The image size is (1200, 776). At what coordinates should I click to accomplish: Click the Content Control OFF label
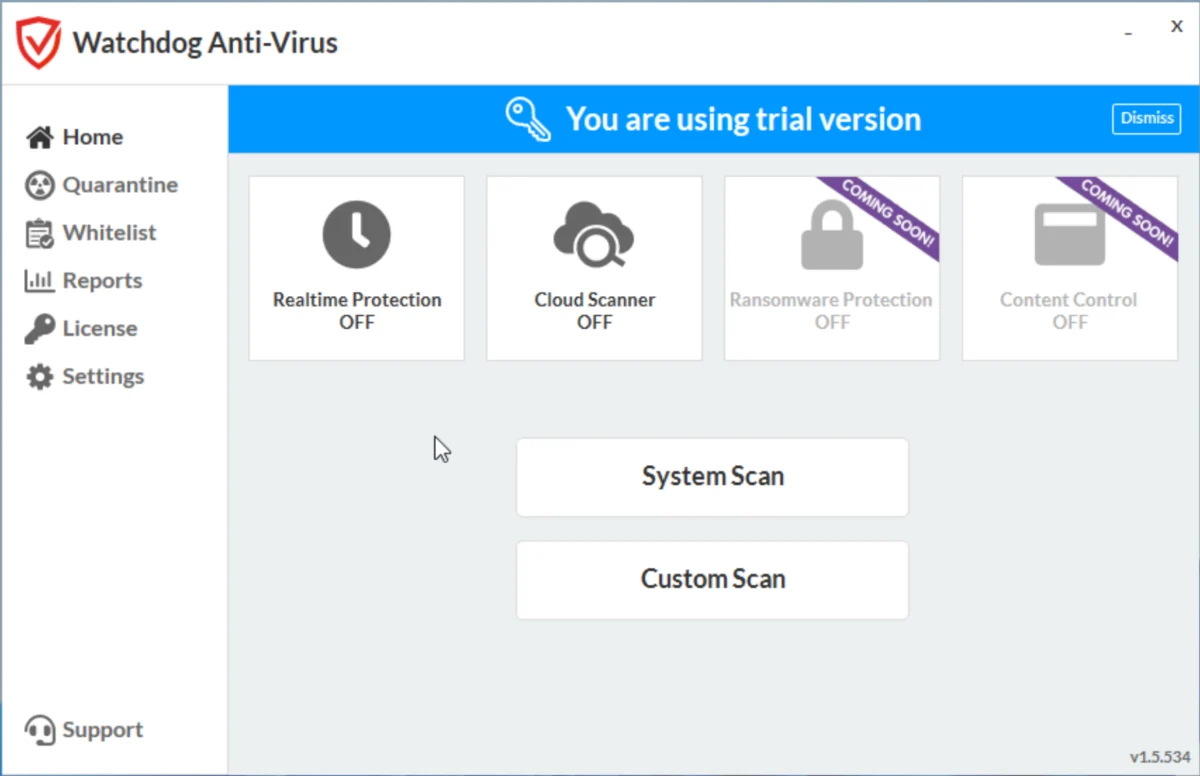pos(1070,323)
